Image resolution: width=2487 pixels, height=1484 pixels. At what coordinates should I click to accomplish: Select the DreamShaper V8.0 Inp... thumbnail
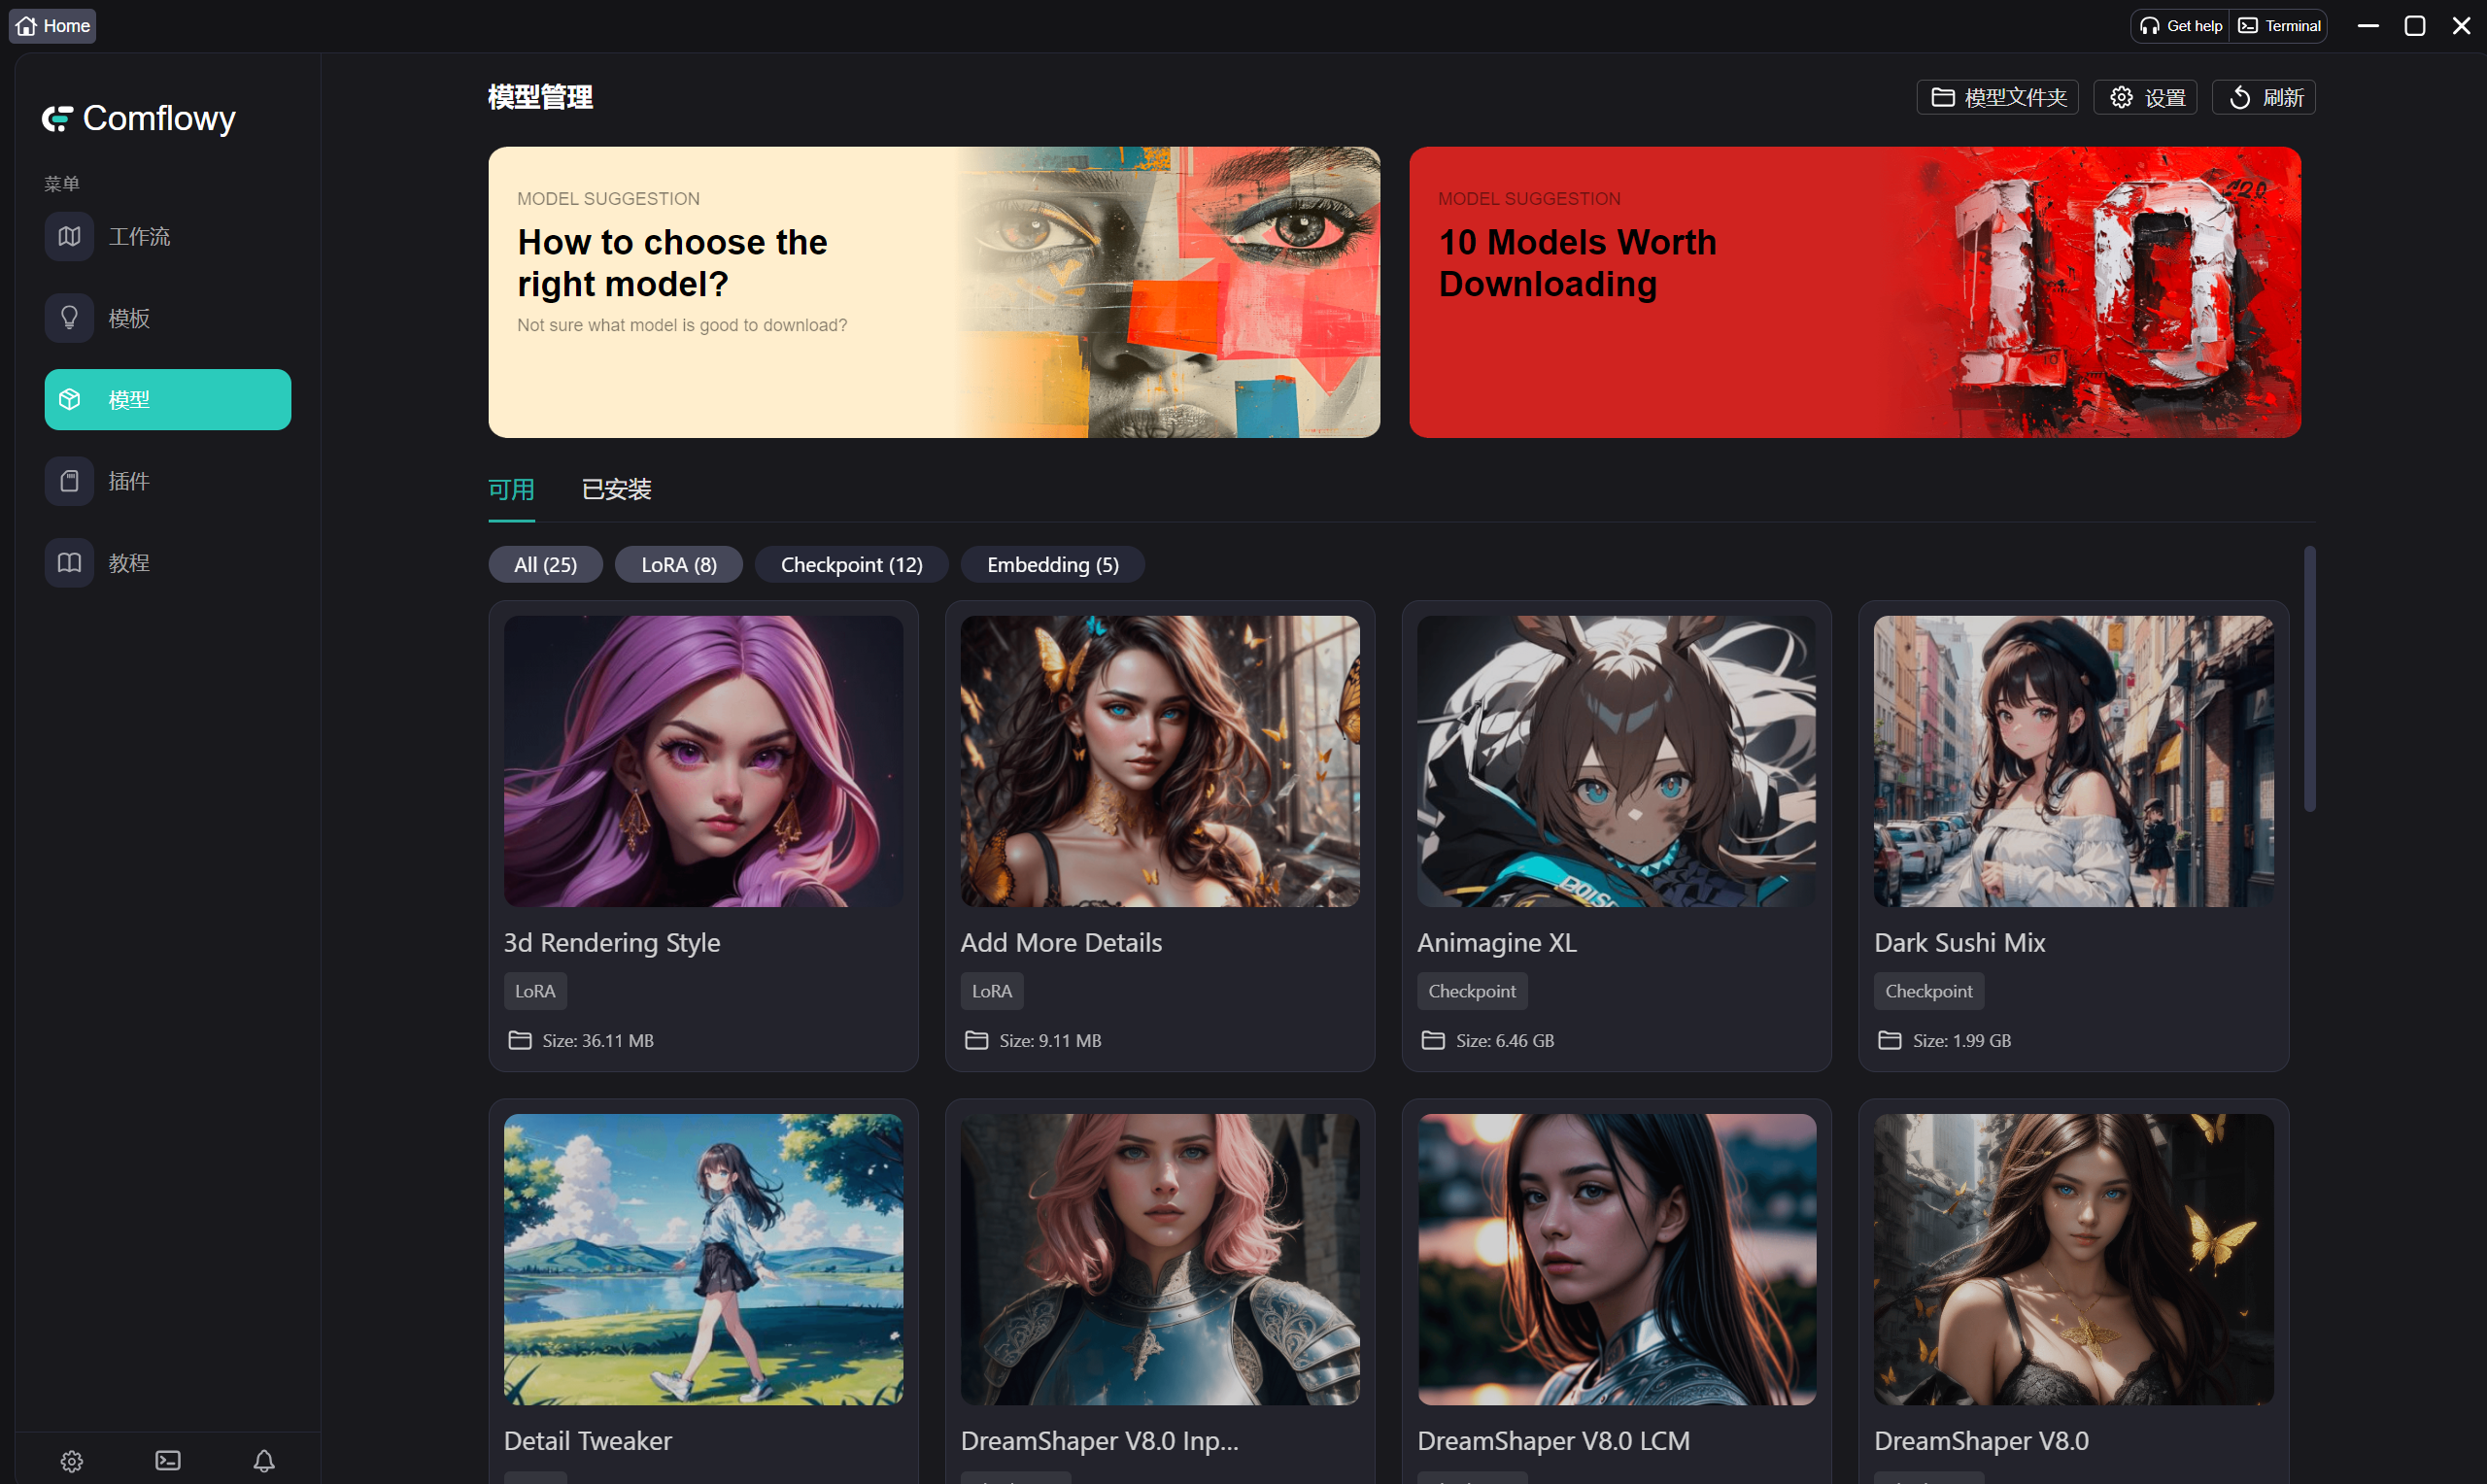1160,1259
